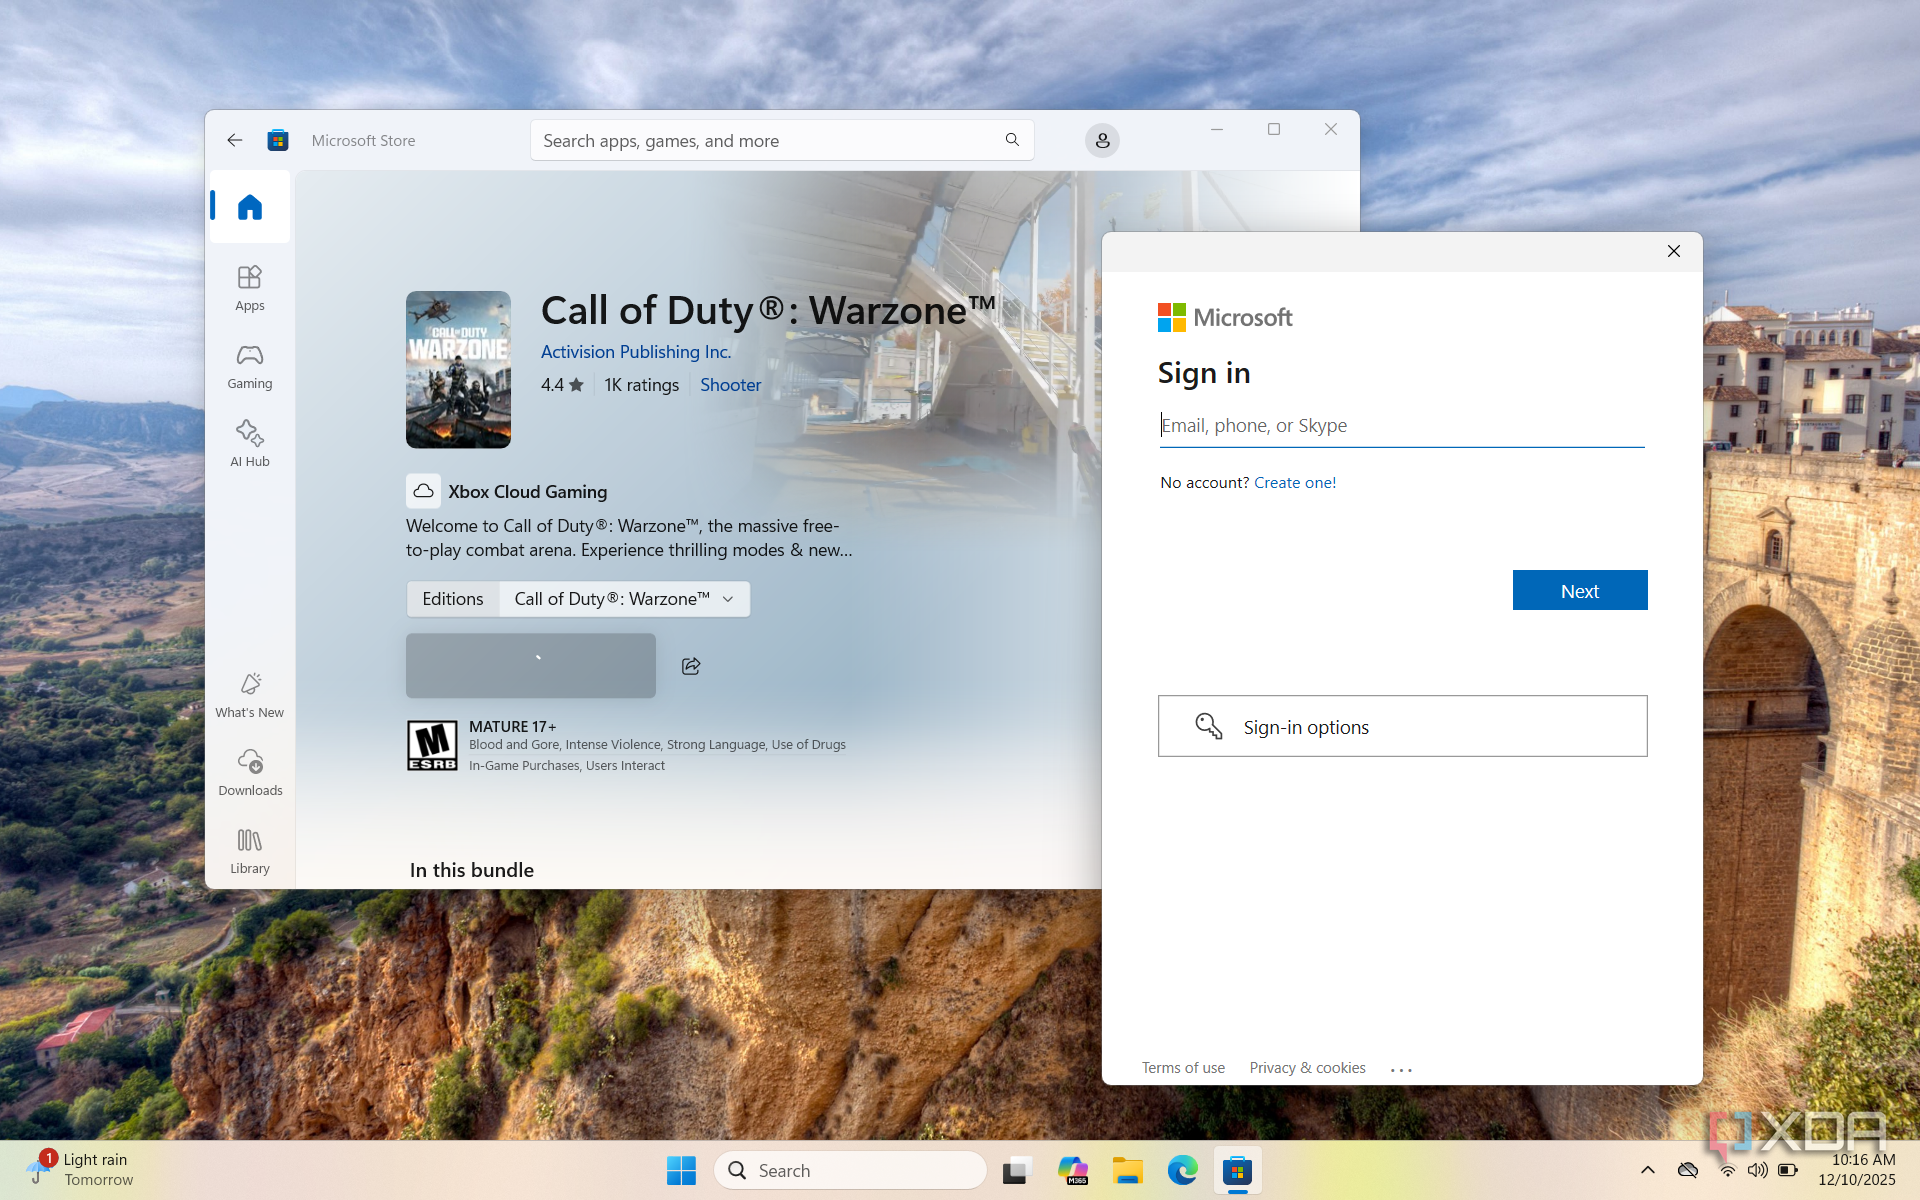This screenshot has width=1920, height=1200.
Task: Click the Share icon beside the install button
Action: click(x=691, y=666)
